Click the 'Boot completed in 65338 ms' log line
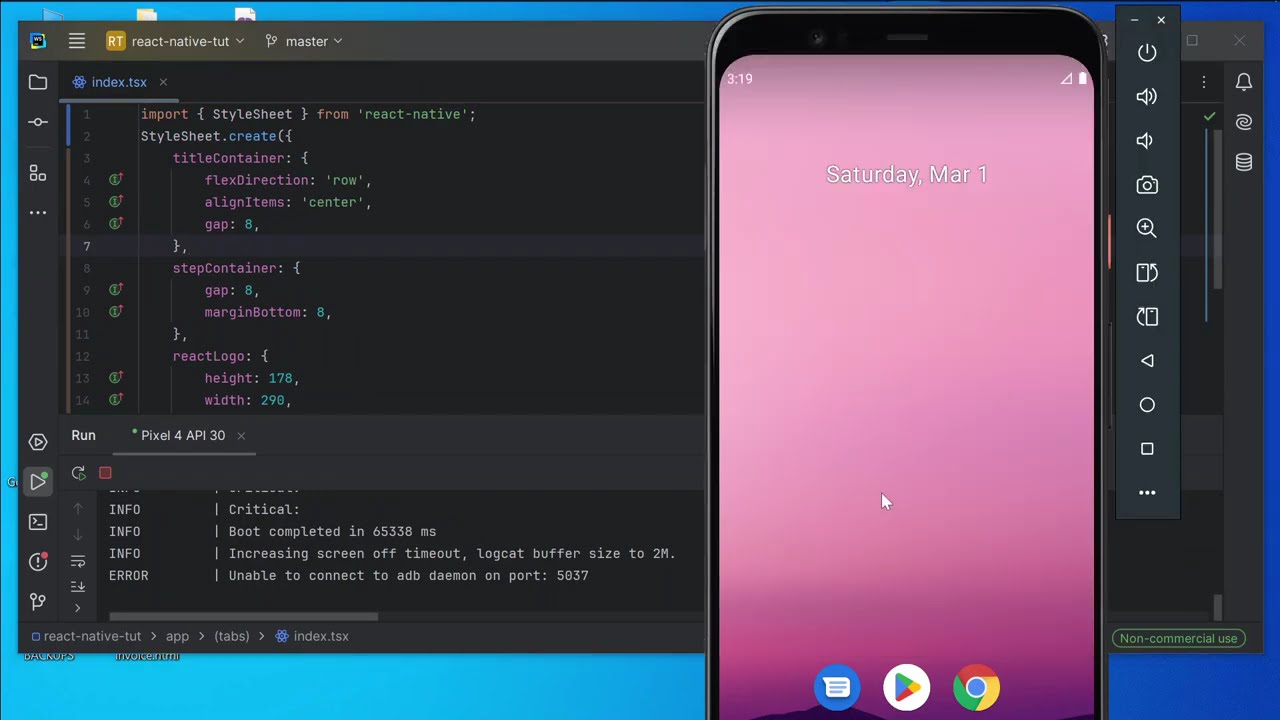This screenshot has width=1280, height=720. click(332, 531)
